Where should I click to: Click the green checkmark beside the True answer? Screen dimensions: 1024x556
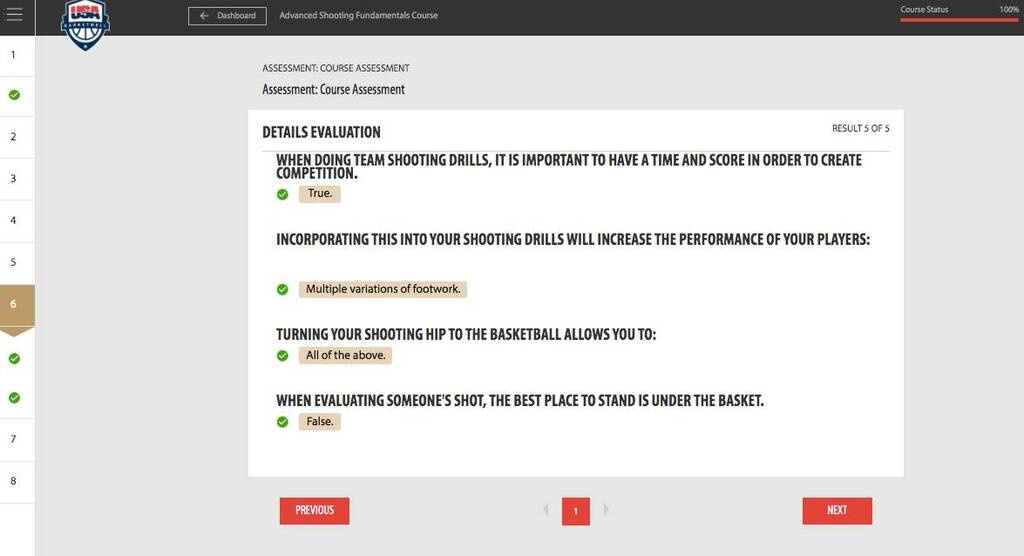pos(283,194)
